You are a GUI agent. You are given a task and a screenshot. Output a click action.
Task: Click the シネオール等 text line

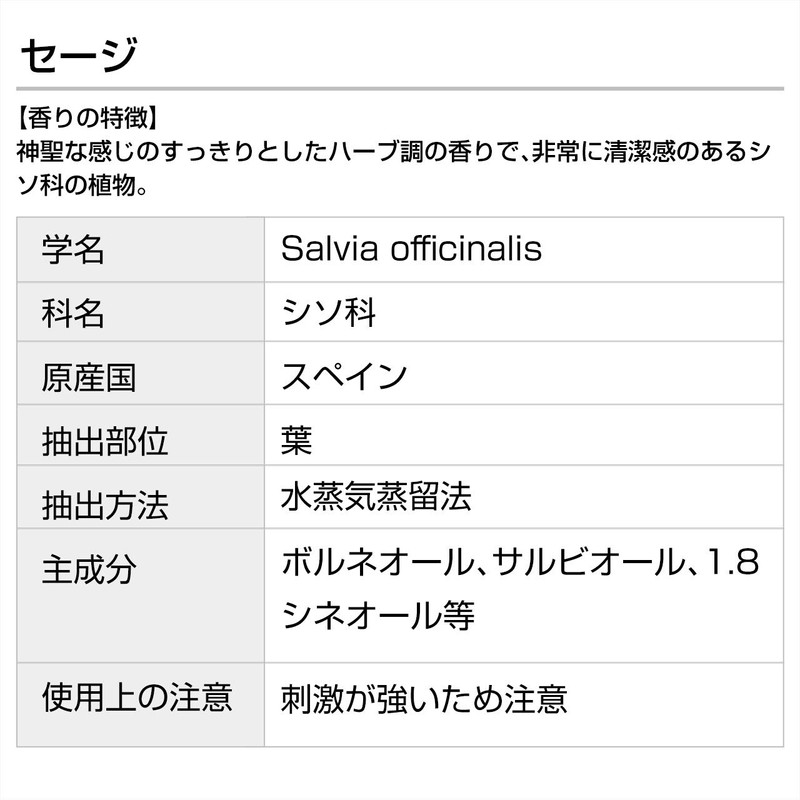tap(378, 614)
